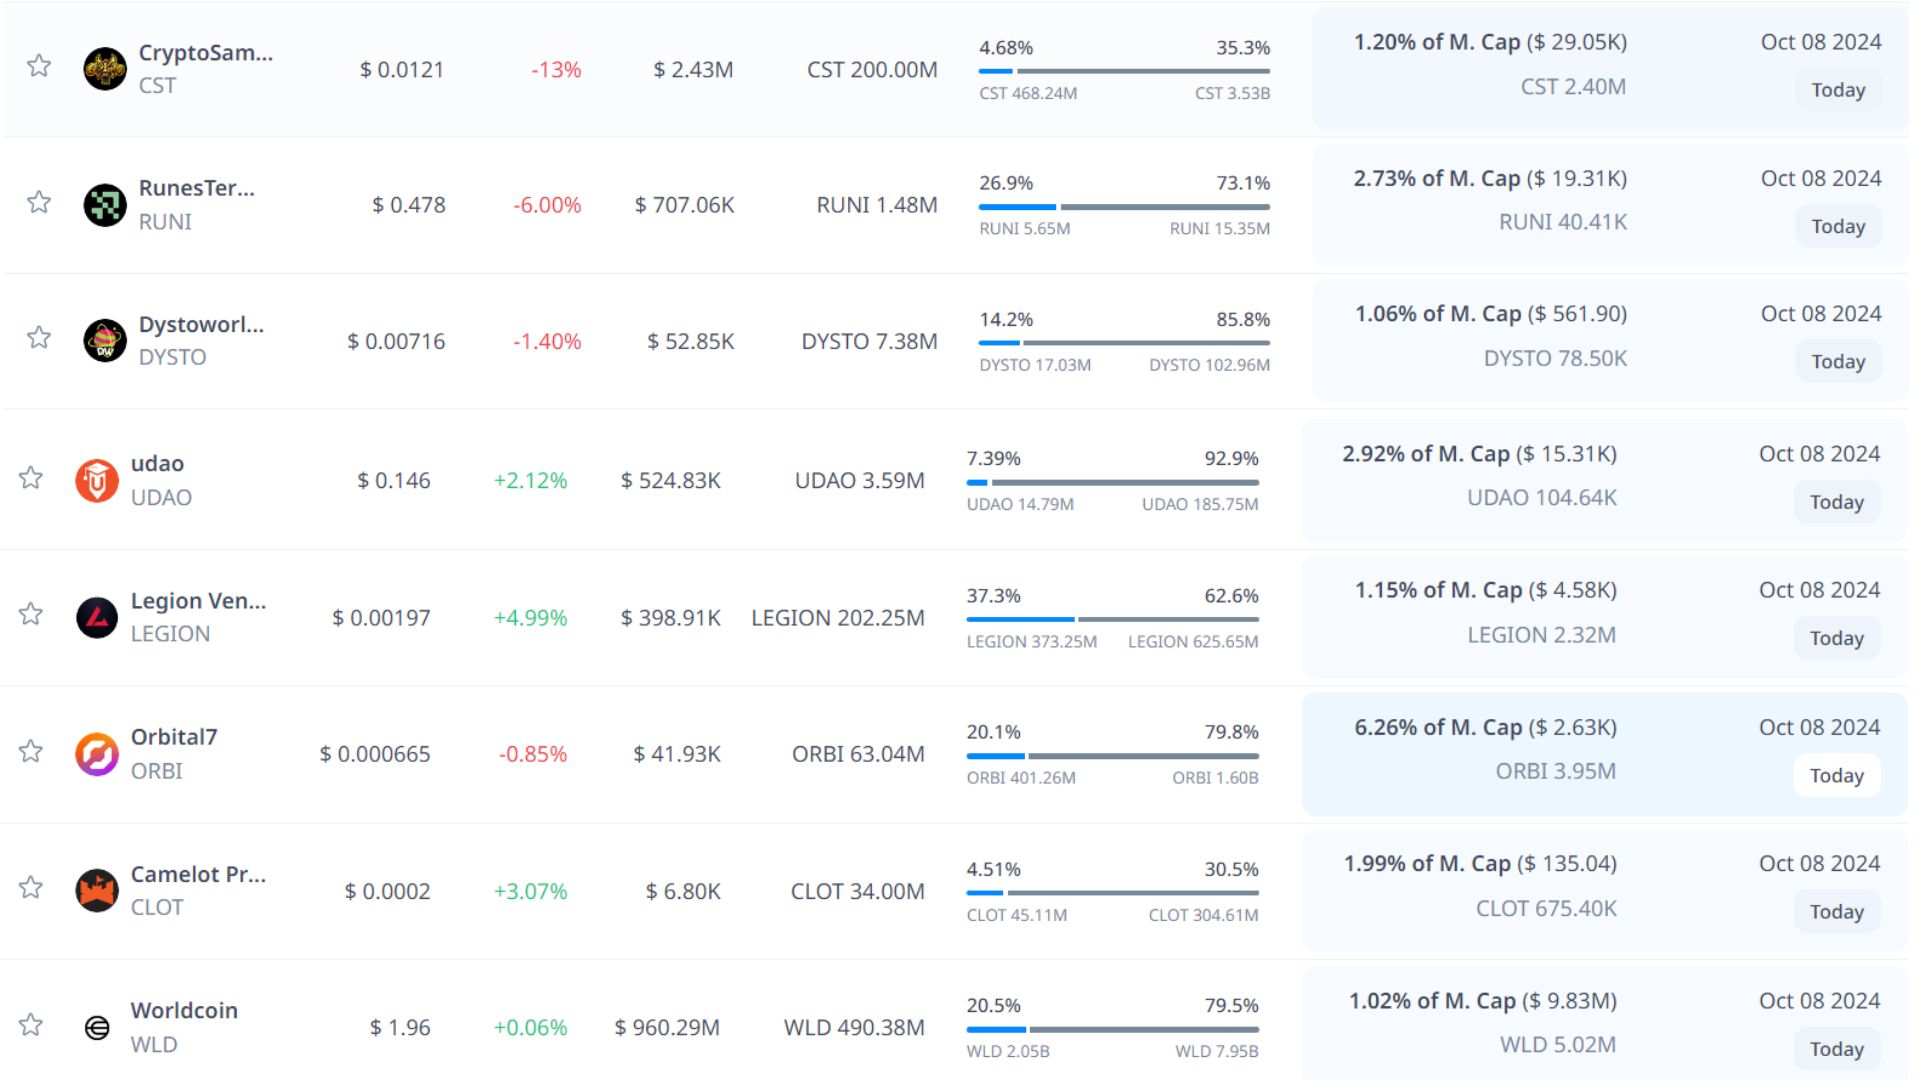
Task: Click the Camelot Protocol CLOT logo
Action: [x=97, y=891]
